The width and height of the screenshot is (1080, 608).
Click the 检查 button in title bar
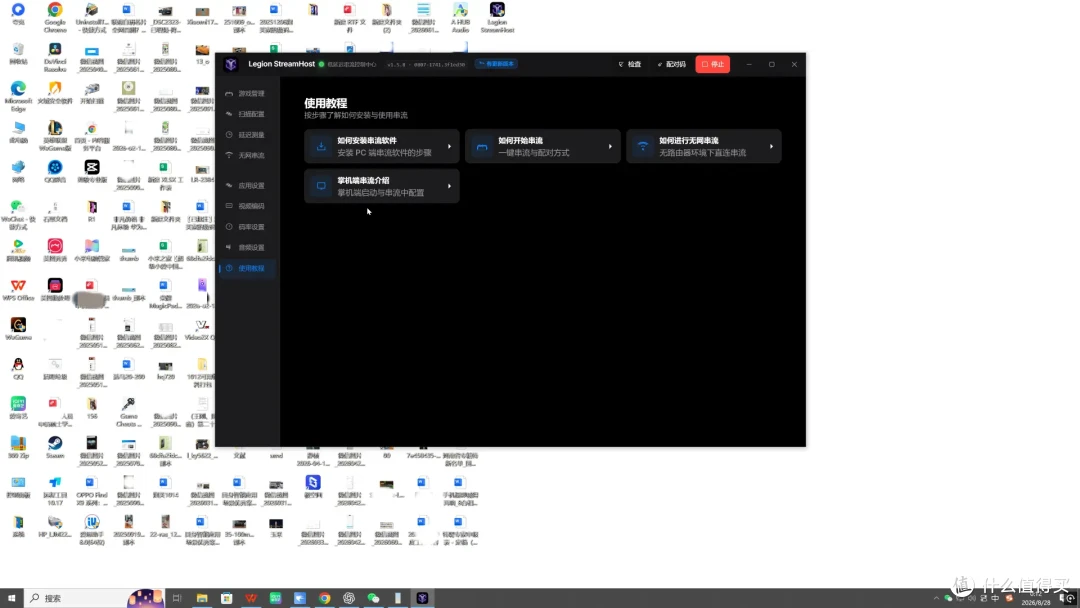(630, 64)
